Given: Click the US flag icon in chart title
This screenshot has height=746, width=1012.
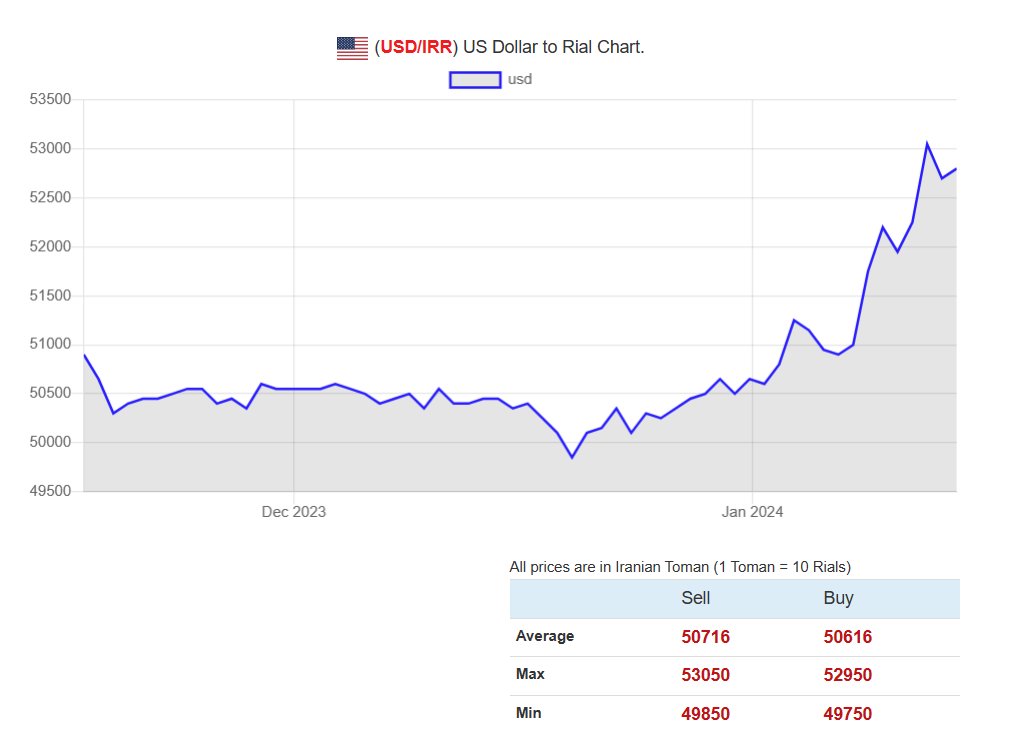Looking at the screenshot, I should click(x=352, y=48).
